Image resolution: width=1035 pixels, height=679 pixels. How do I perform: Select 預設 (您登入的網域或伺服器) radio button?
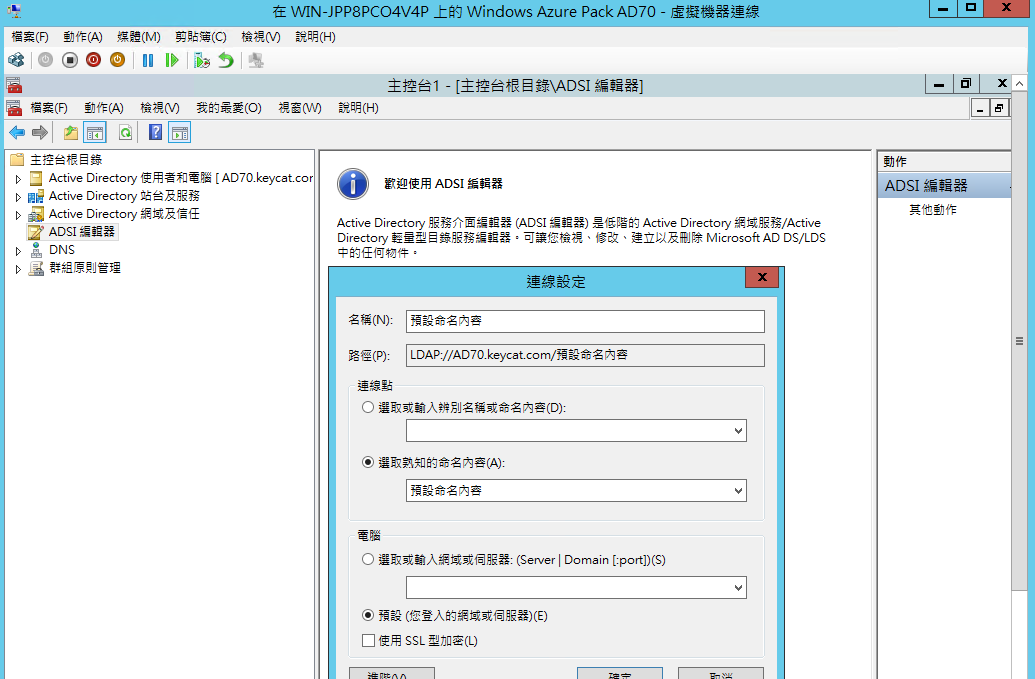point(368,616)
